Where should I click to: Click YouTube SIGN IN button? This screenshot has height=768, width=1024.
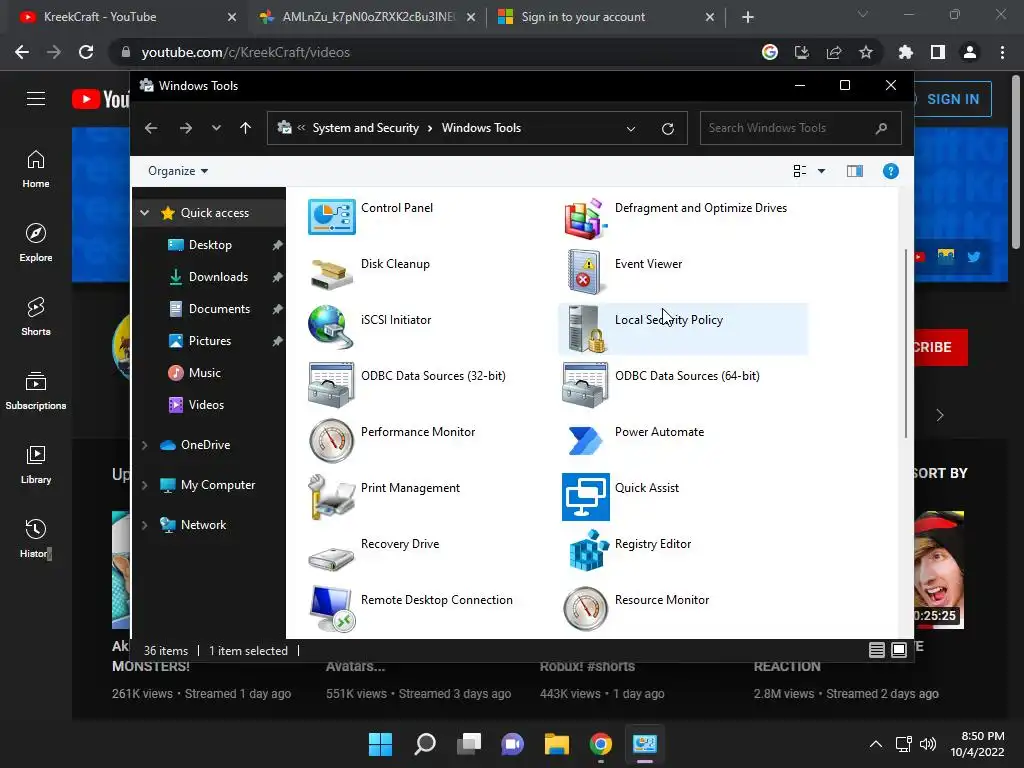point(953,99)
